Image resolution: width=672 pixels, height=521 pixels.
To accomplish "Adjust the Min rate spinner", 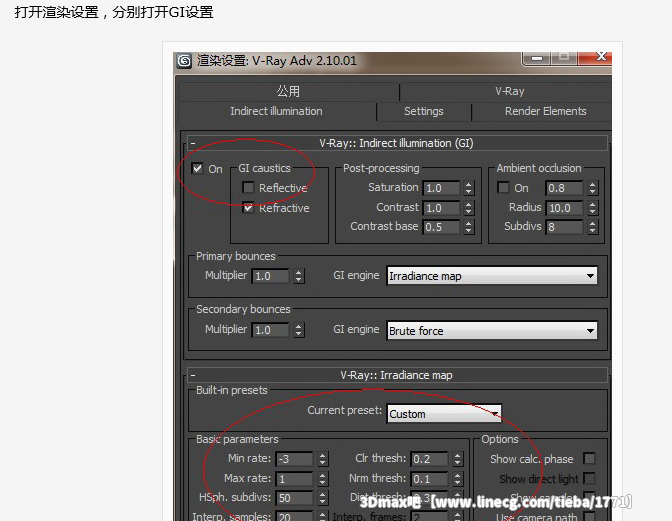I will [323, 459].
